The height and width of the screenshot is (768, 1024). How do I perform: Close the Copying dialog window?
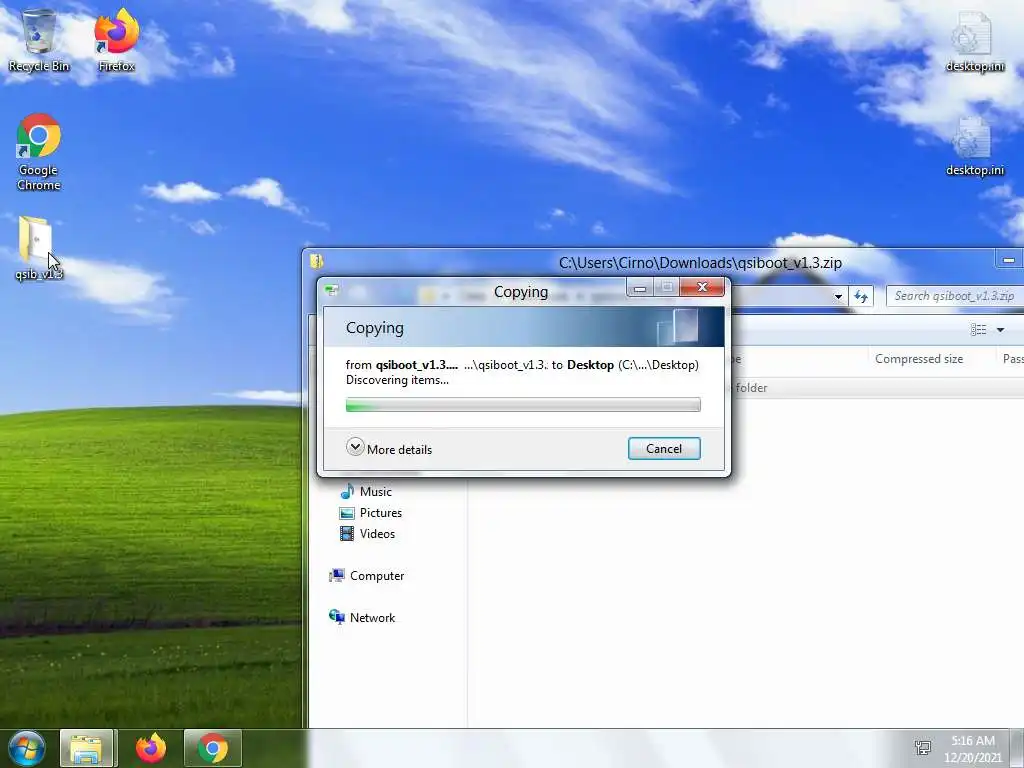click(702, 287)
